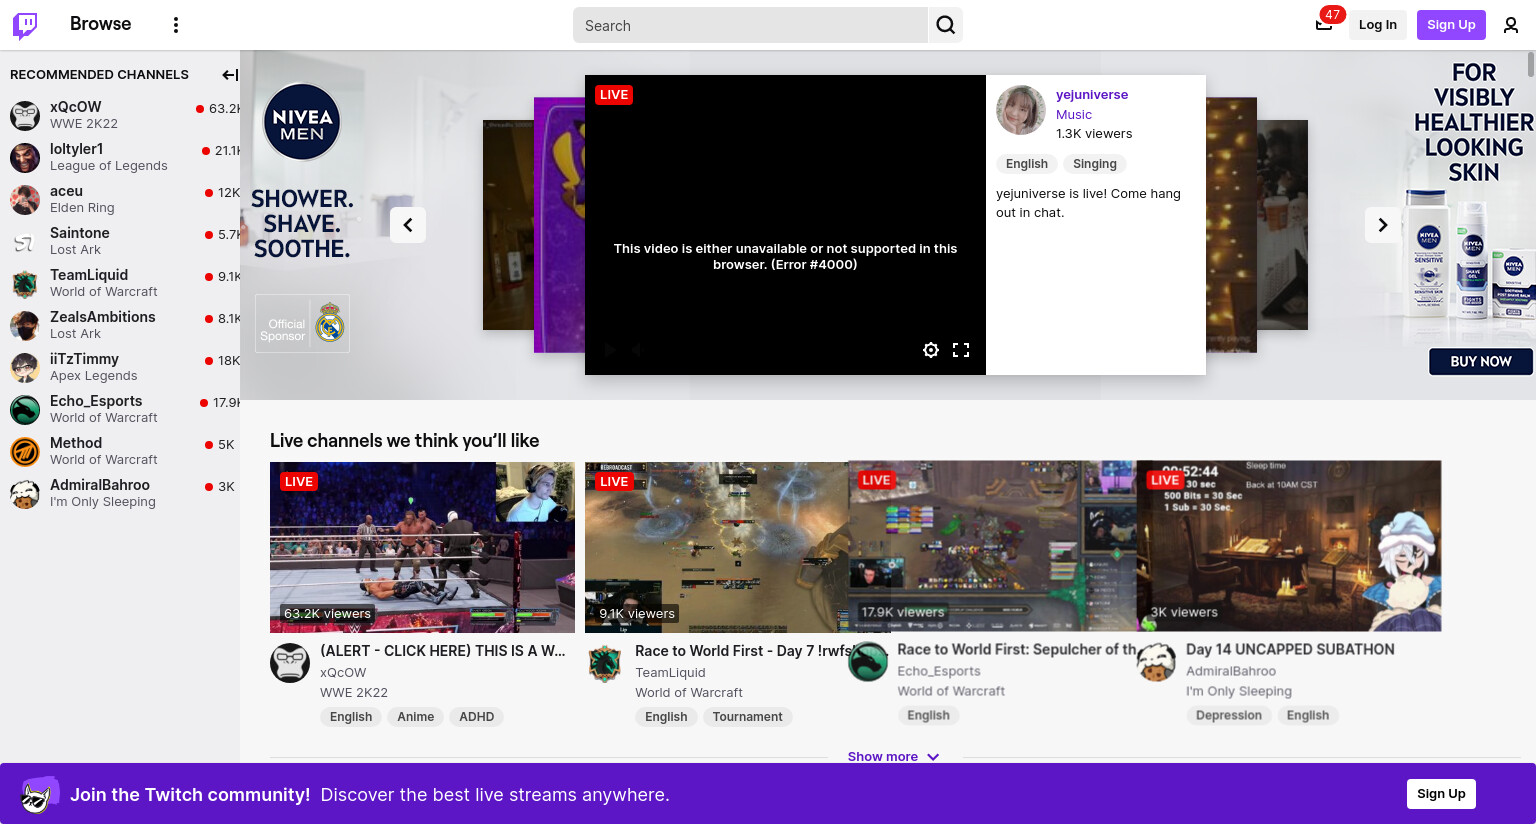Open the three-dot more options menu
The width and height of the screenshot is (1536, 824).
176,25
